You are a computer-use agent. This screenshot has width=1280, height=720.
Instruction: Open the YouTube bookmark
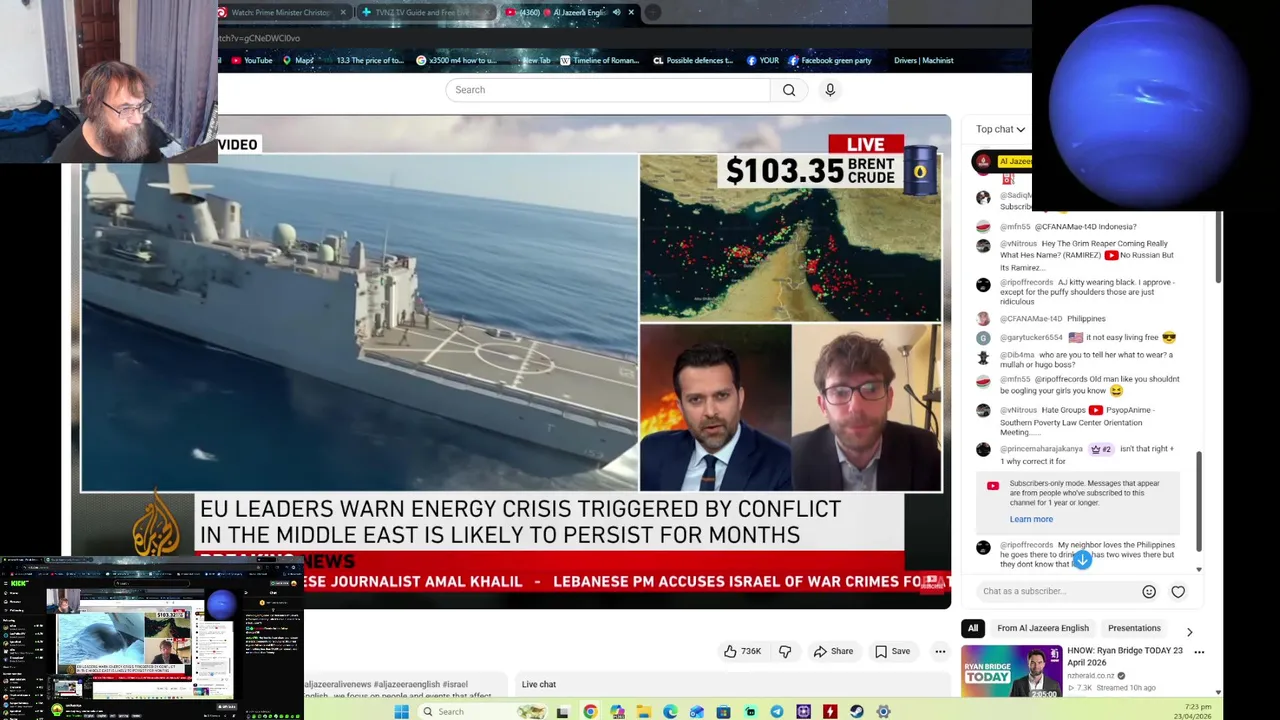click(x=252, y=60)
